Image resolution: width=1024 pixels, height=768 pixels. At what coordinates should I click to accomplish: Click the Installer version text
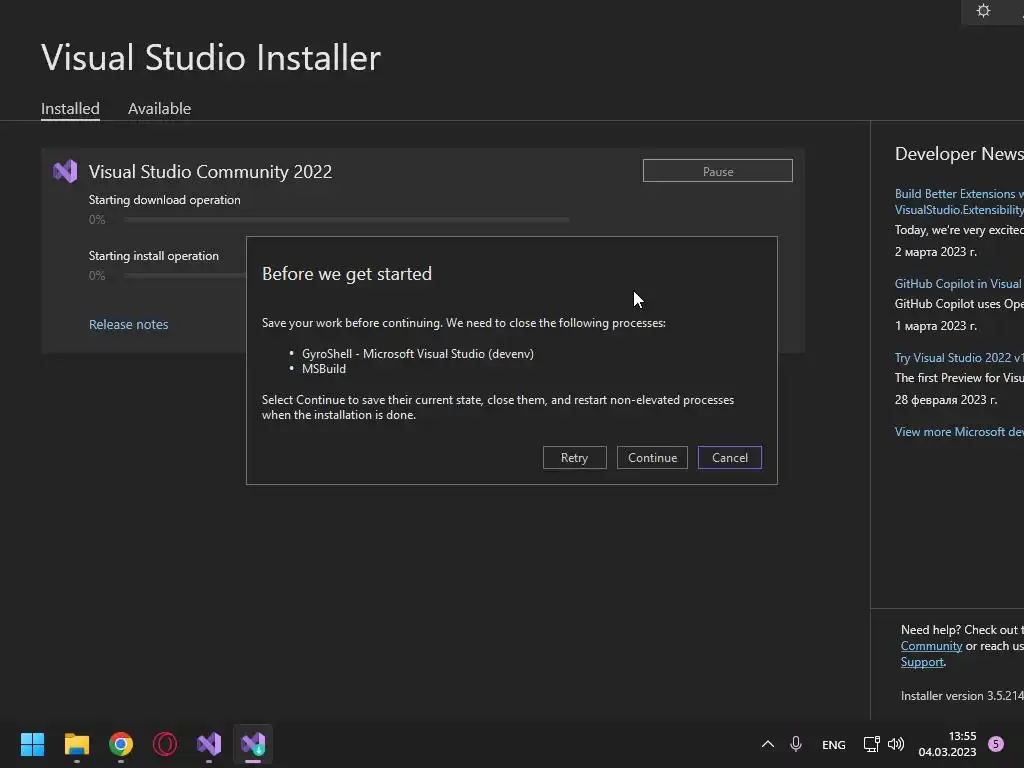962,696
